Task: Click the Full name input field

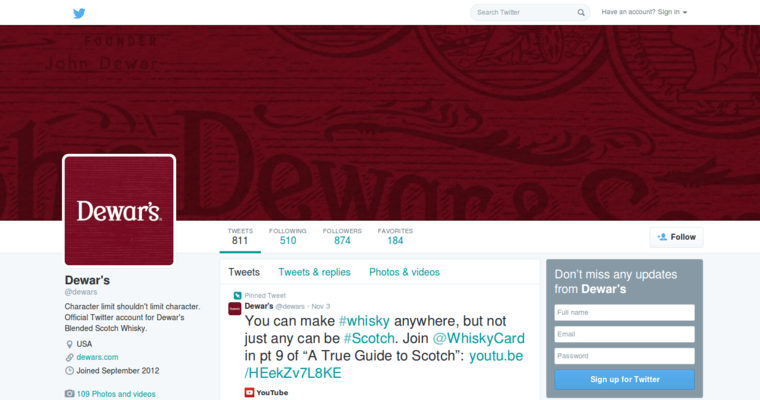Action: tap(624, 313)
